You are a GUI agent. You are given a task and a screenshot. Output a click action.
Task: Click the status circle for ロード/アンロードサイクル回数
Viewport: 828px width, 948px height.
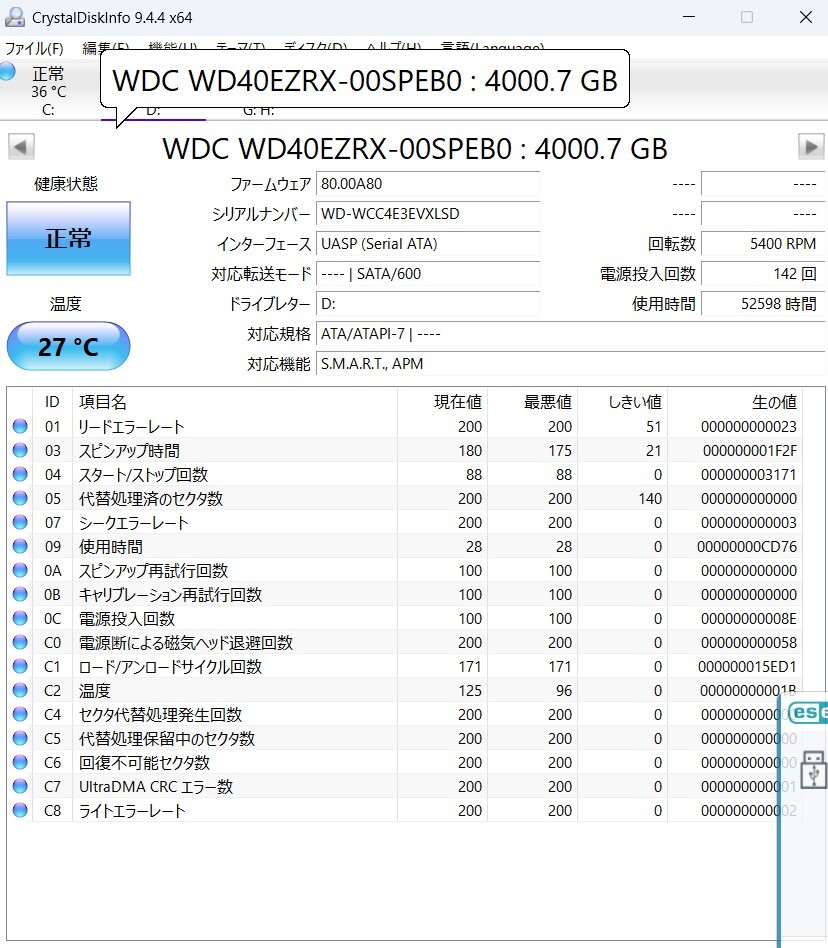coord(20,666)
